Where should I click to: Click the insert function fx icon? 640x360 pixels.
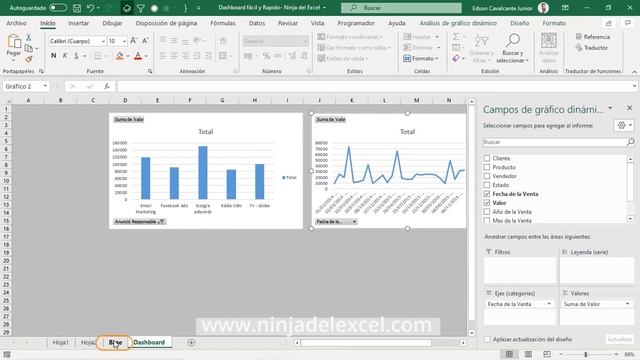107,86
